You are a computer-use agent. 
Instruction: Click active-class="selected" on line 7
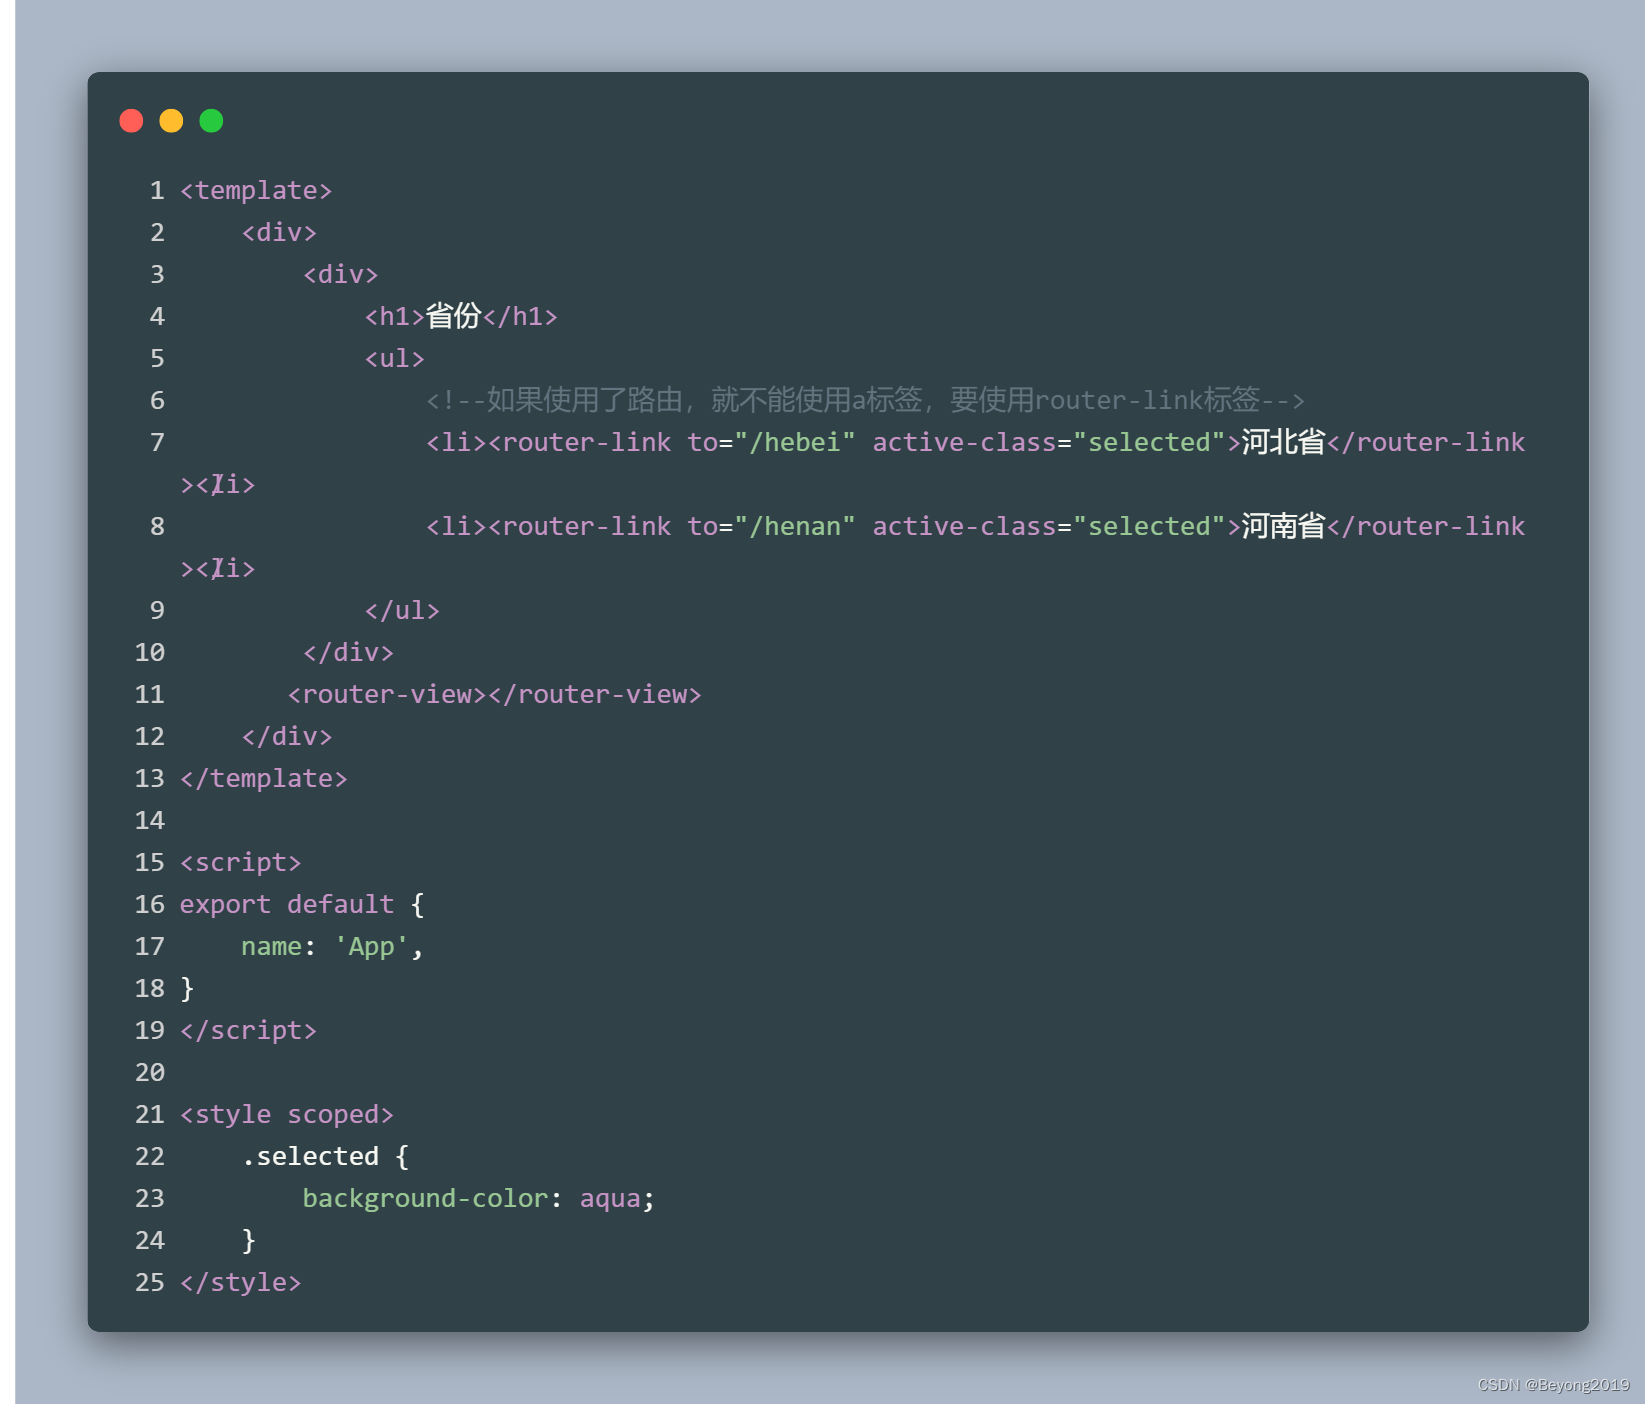[x=1049, y=442]
